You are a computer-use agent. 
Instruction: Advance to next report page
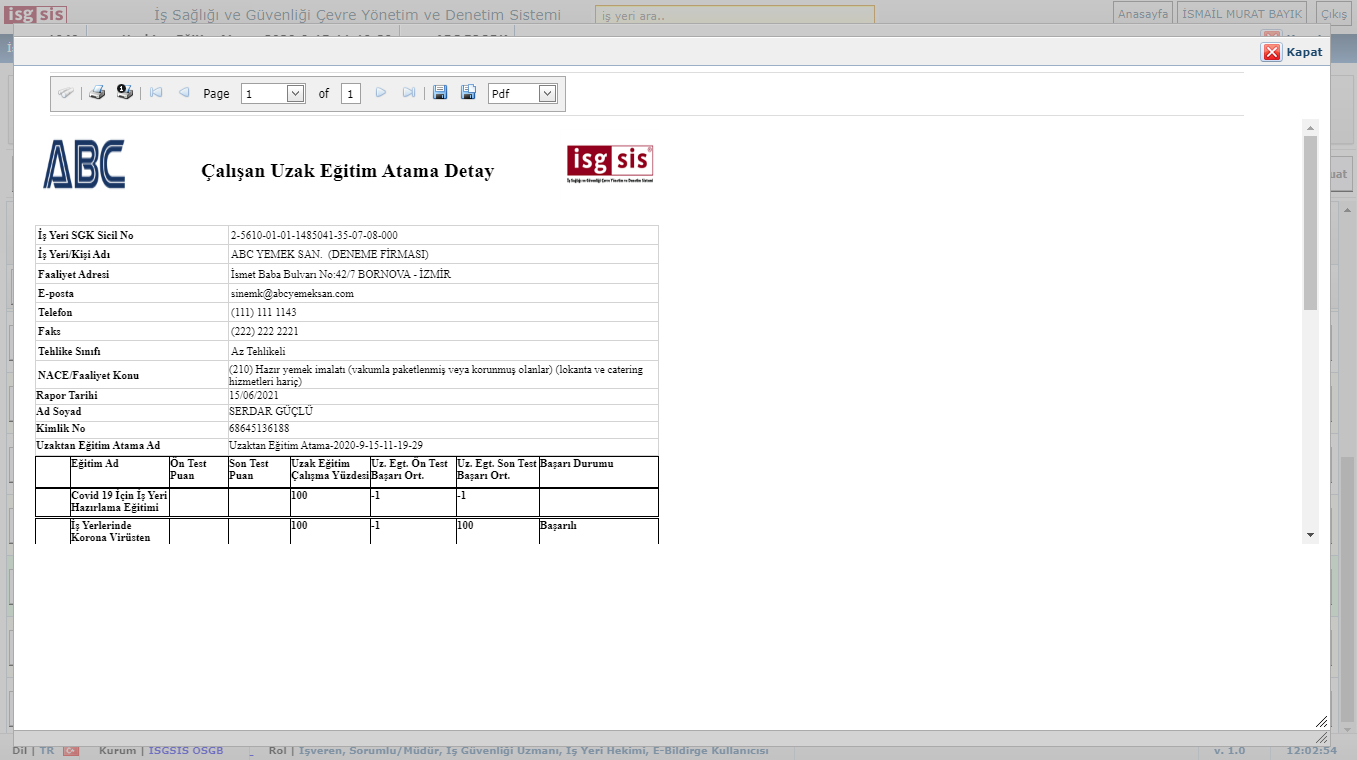(x=381, y=93)
